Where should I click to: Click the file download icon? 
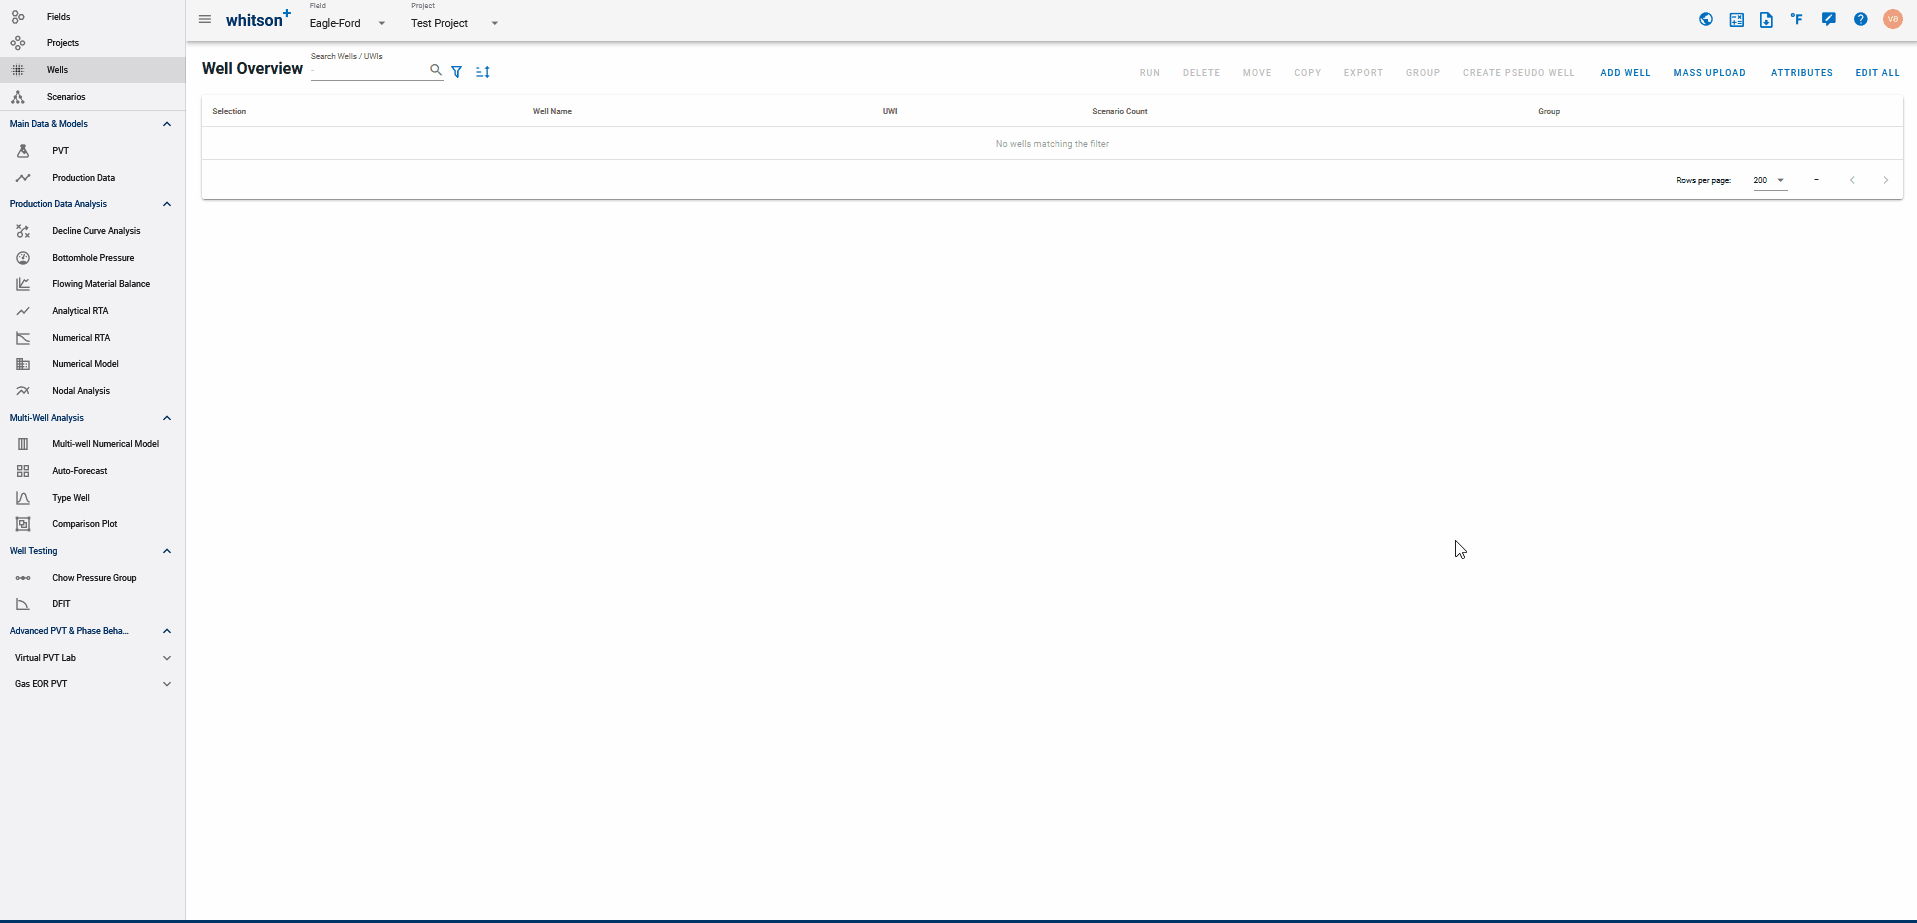click(1767, 19)
